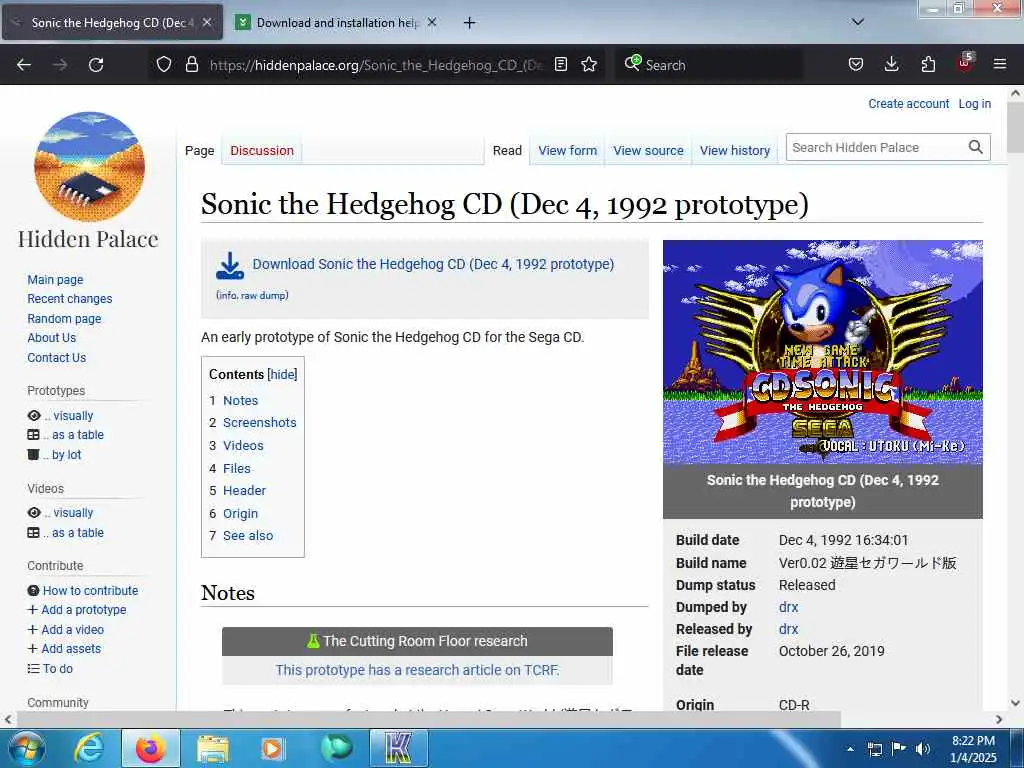Bookmark this page with the star icon
This screenshot has height=768, width=1024.
coord(589,64)
